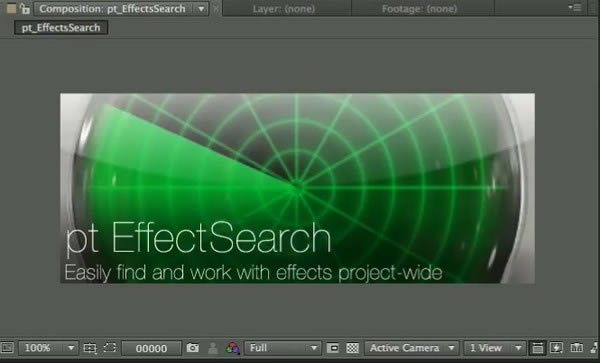Open the Full resolution dropdown
The image size is (600, 363).
pyautogui.click(x=283, y=348)
